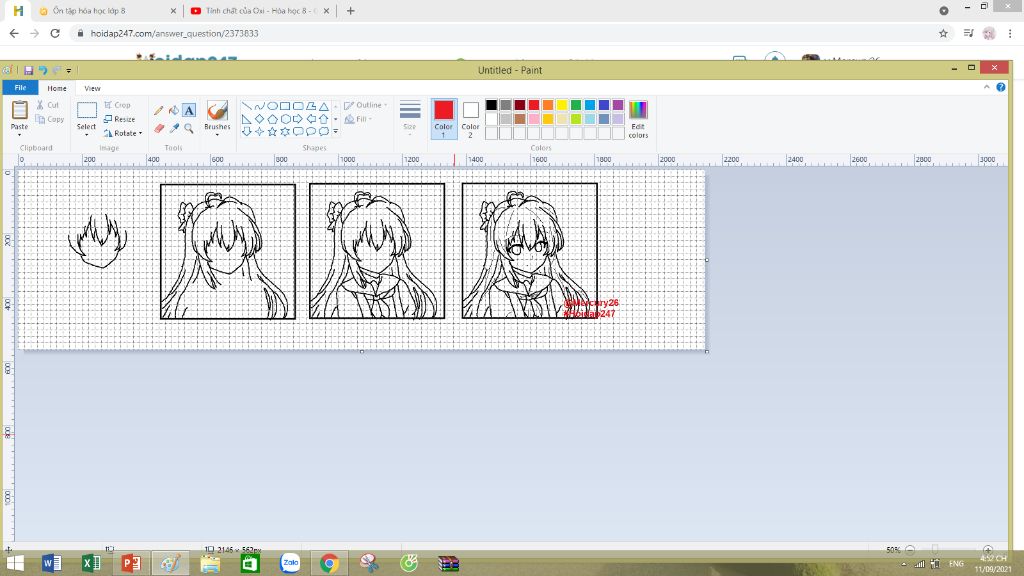Pick the purple color swatch
The height and width of the screenshot is (576, 1024).
click(x=618, y=105)
